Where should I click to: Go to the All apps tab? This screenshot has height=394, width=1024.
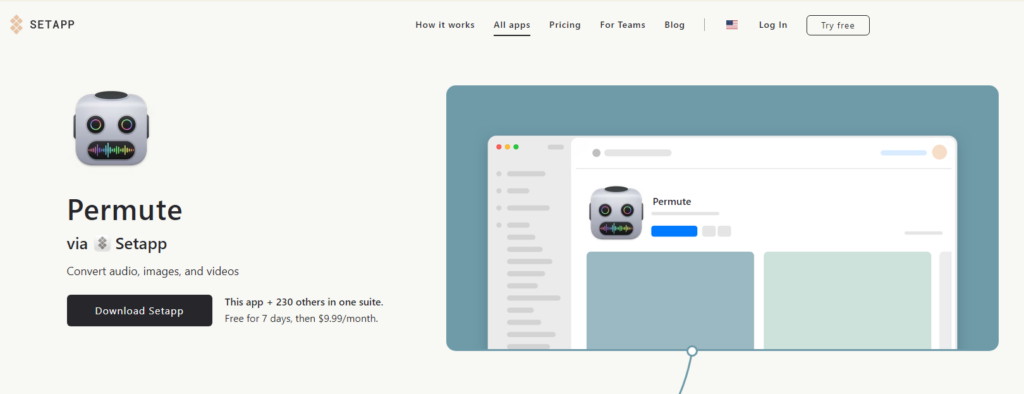click(512, 25)
